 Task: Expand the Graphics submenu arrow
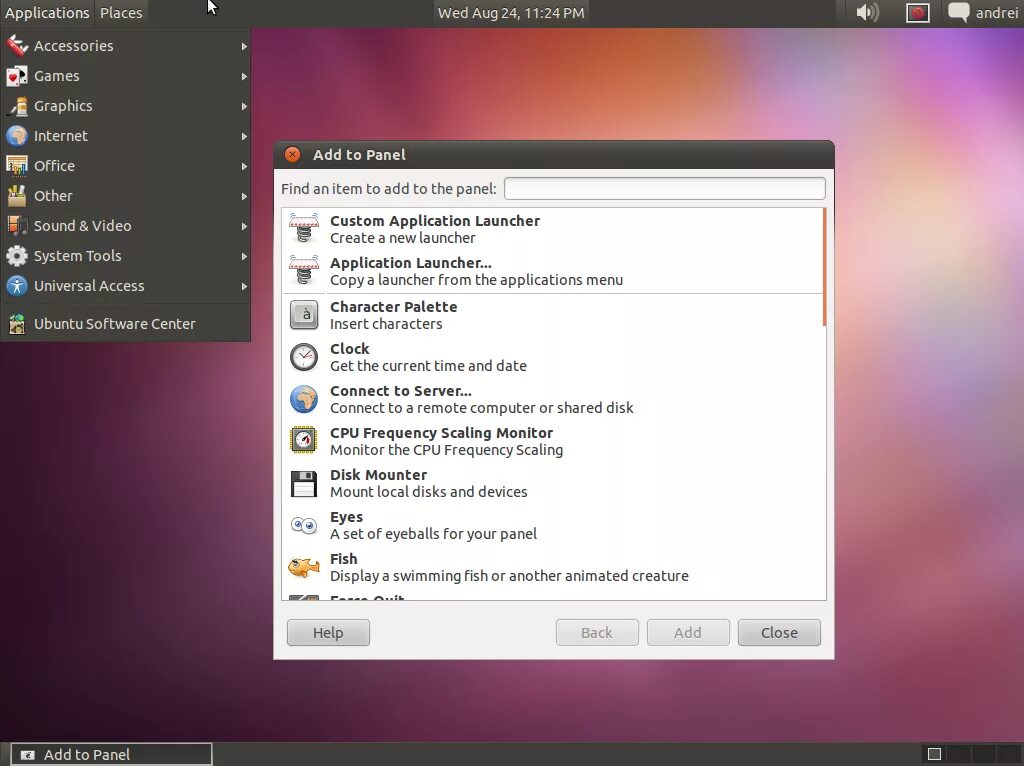244,106
